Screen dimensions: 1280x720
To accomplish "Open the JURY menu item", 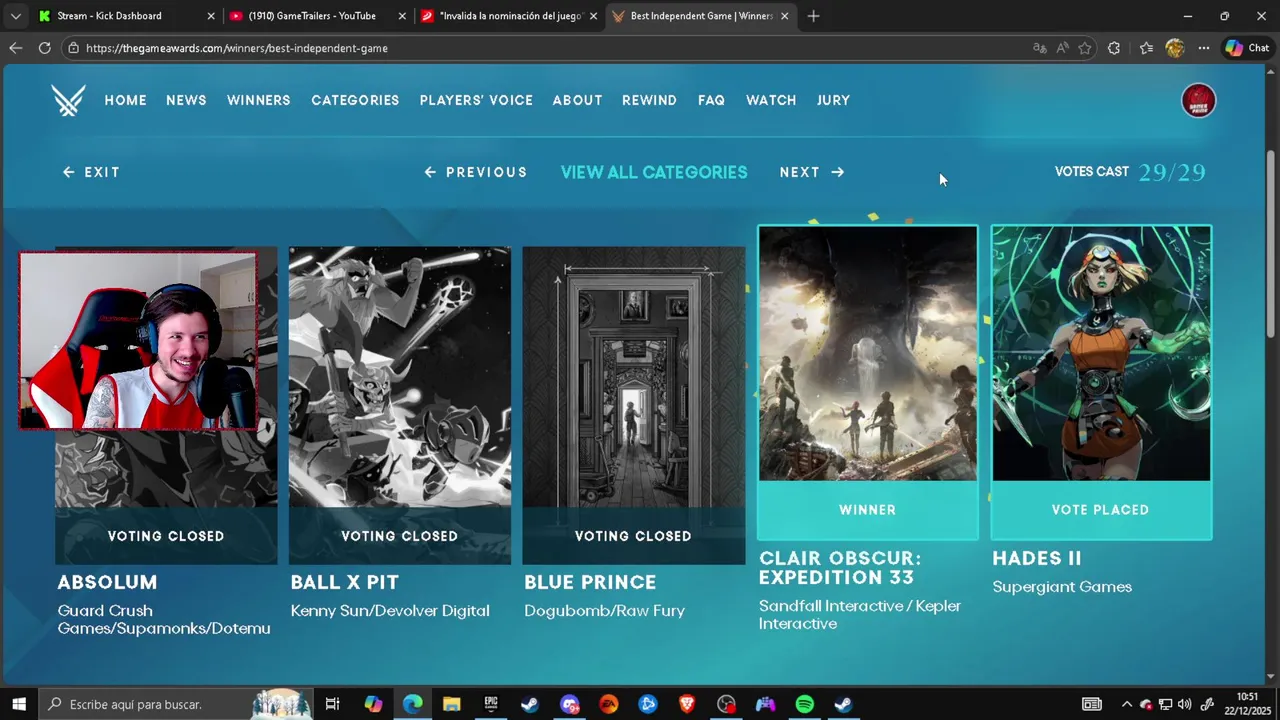I will click(833, 100).
